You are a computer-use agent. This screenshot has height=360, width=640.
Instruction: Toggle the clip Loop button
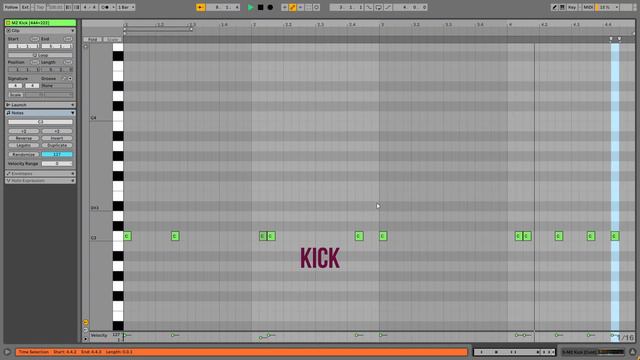click(40, 55)
